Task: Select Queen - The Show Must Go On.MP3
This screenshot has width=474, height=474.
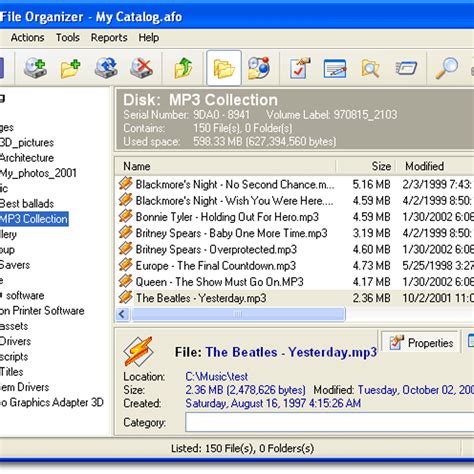Action: [219, 282]
